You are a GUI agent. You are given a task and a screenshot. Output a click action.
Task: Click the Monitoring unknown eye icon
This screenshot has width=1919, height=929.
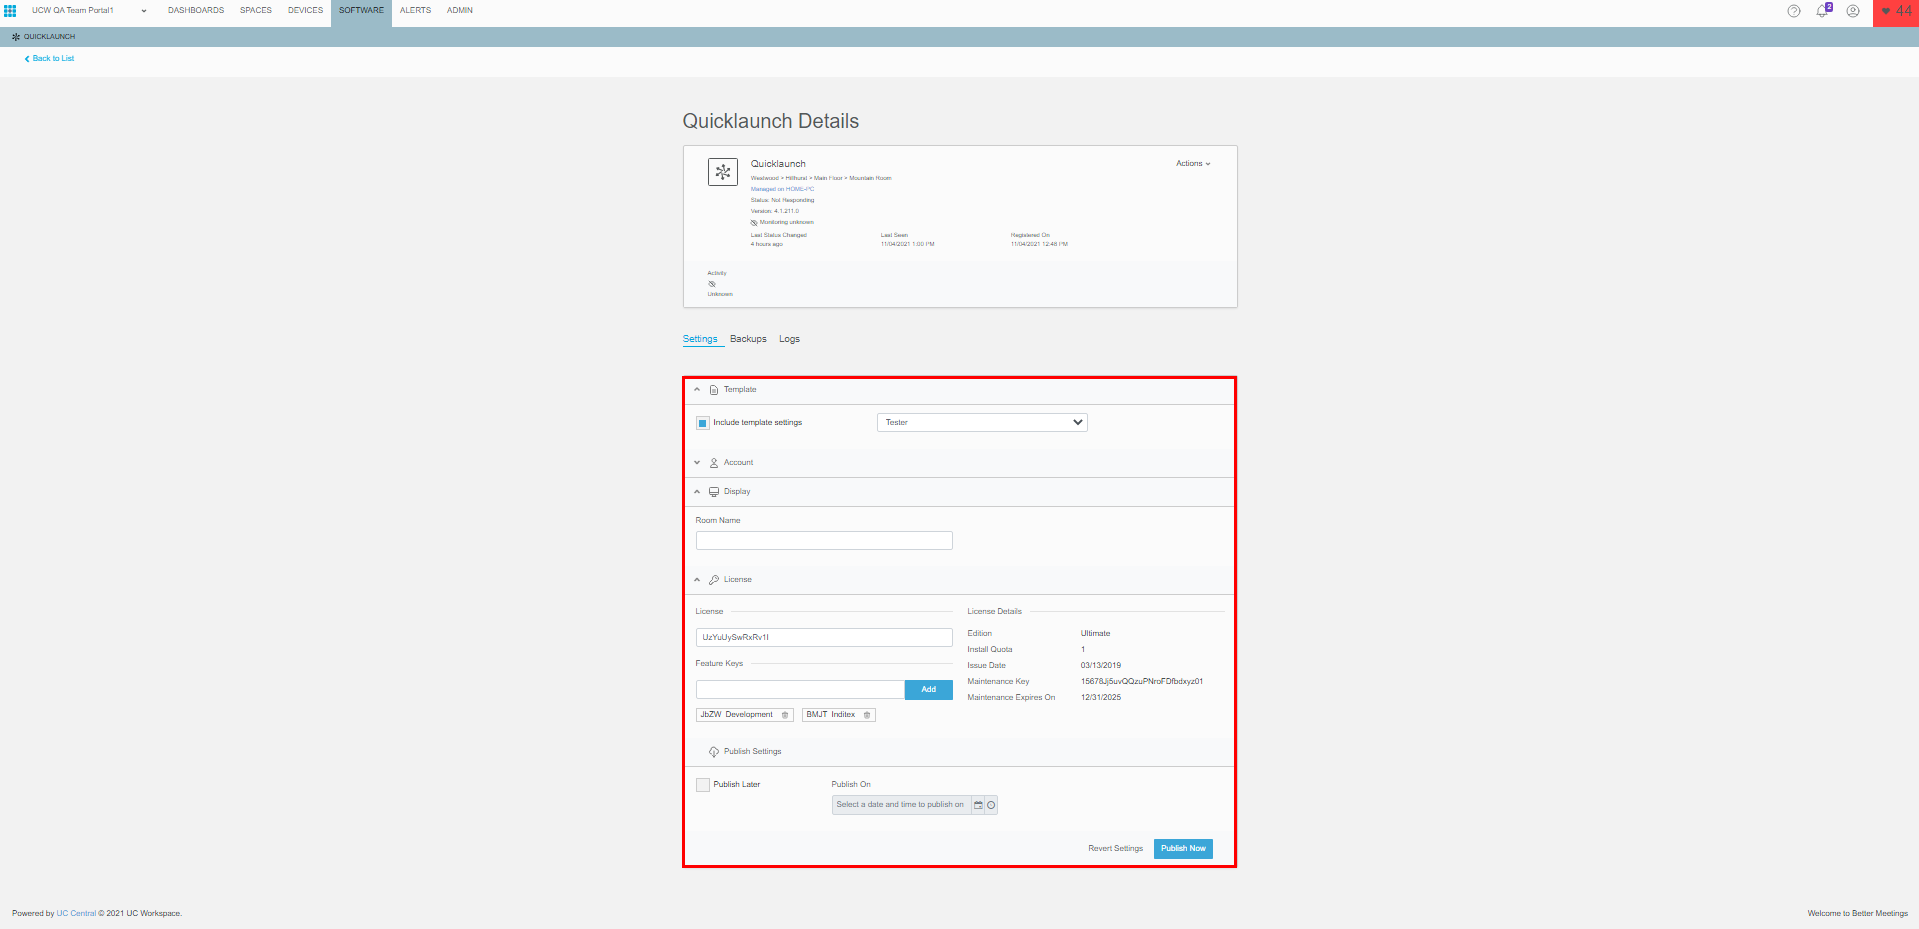click(x=754, y=222)
